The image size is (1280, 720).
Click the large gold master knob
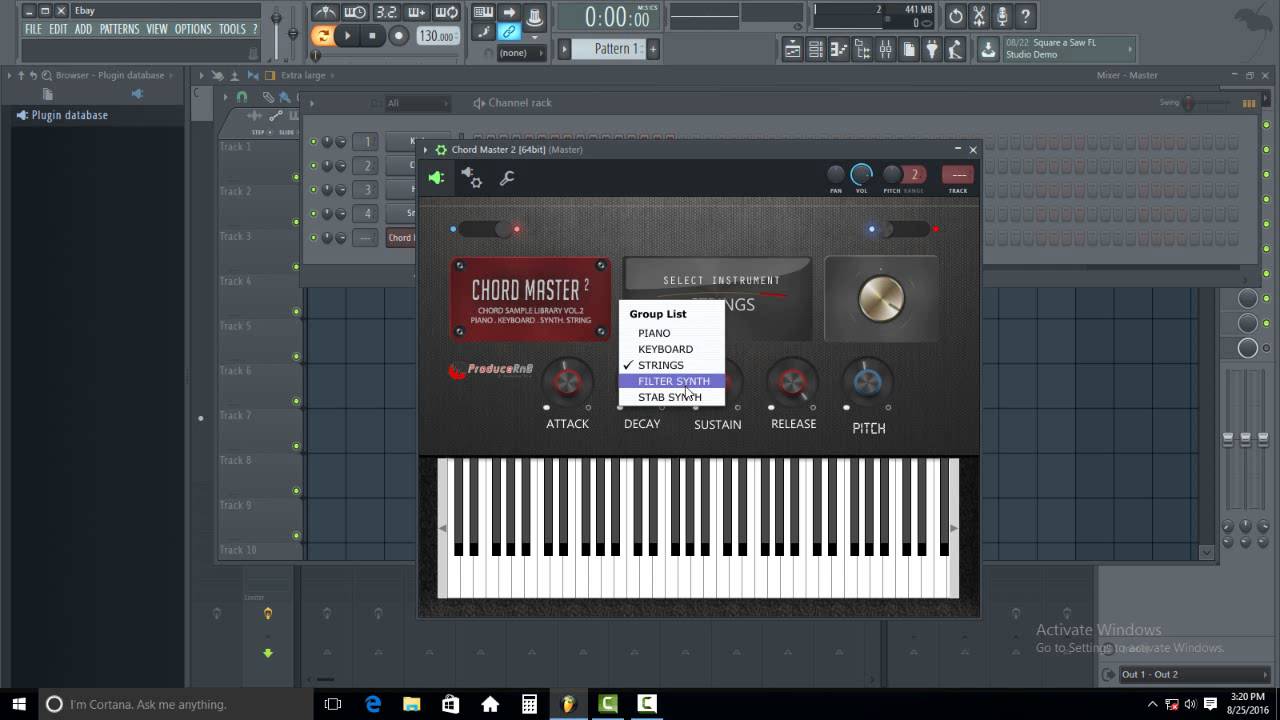881,299
